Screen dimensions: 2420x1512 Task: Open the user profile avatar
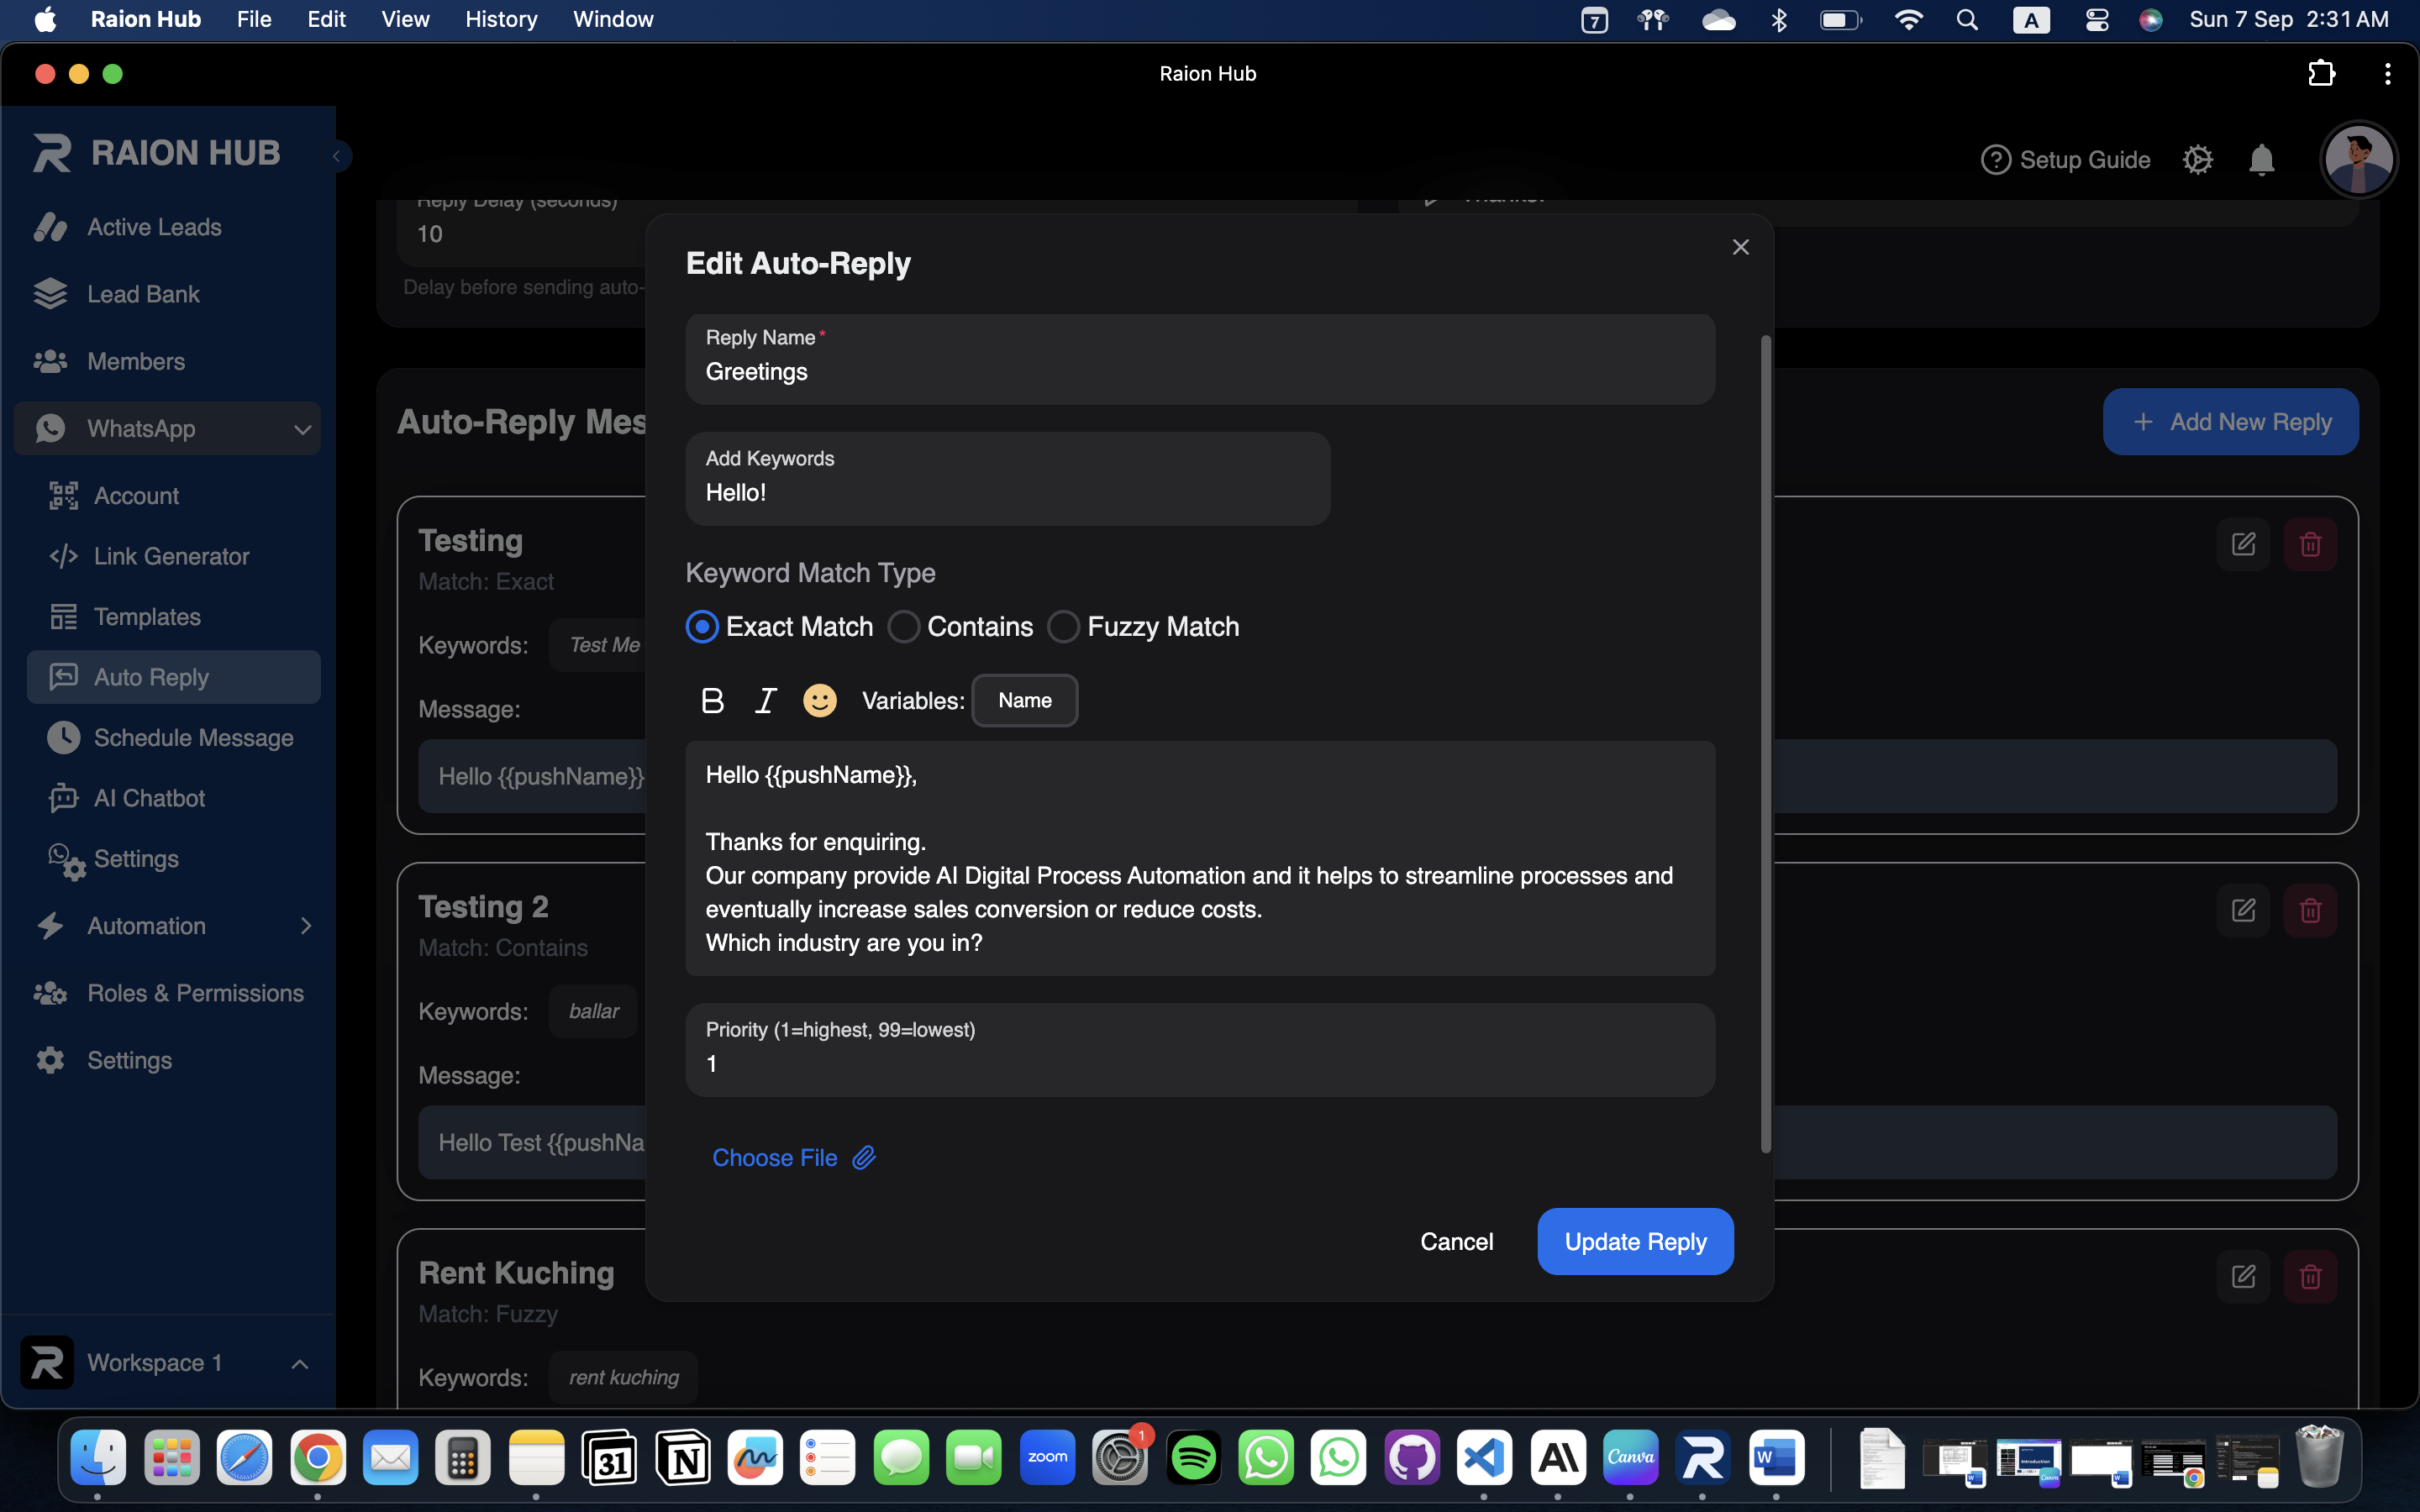pyautogui.click(x=2359, y=160)
